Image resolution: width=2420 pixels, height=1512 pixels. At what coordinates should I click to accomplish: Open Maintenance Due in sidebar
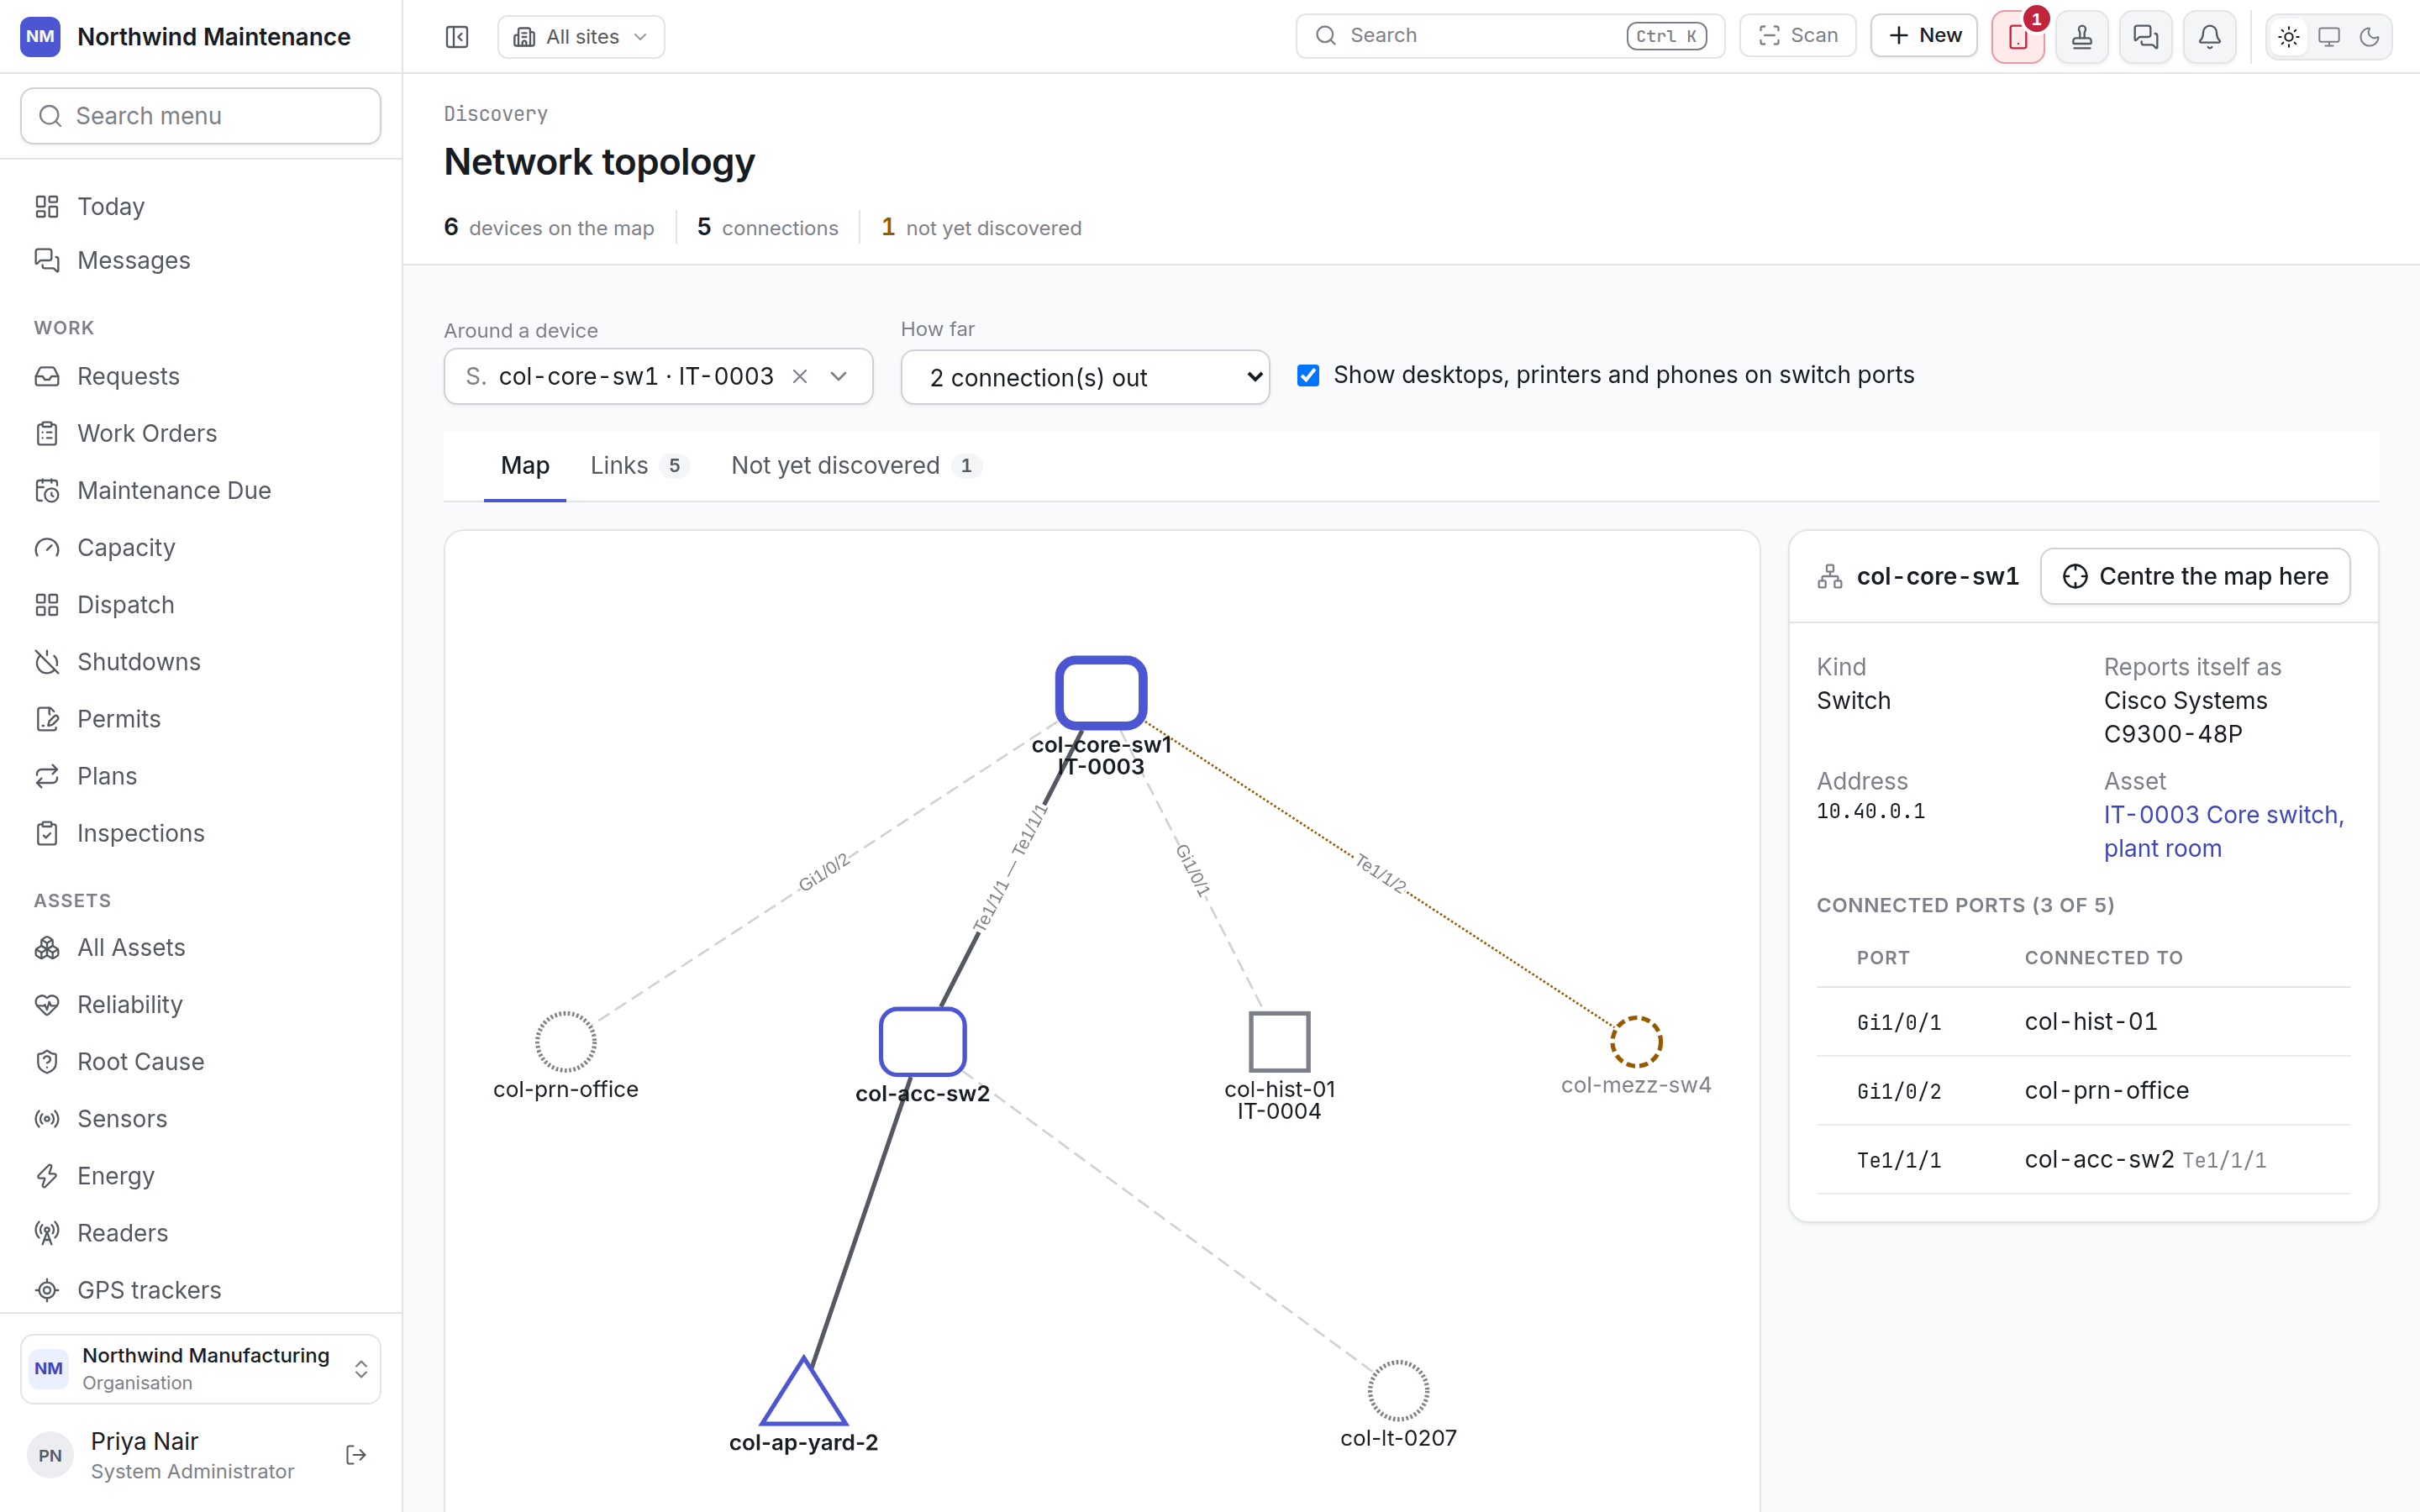tap(200, 490)
